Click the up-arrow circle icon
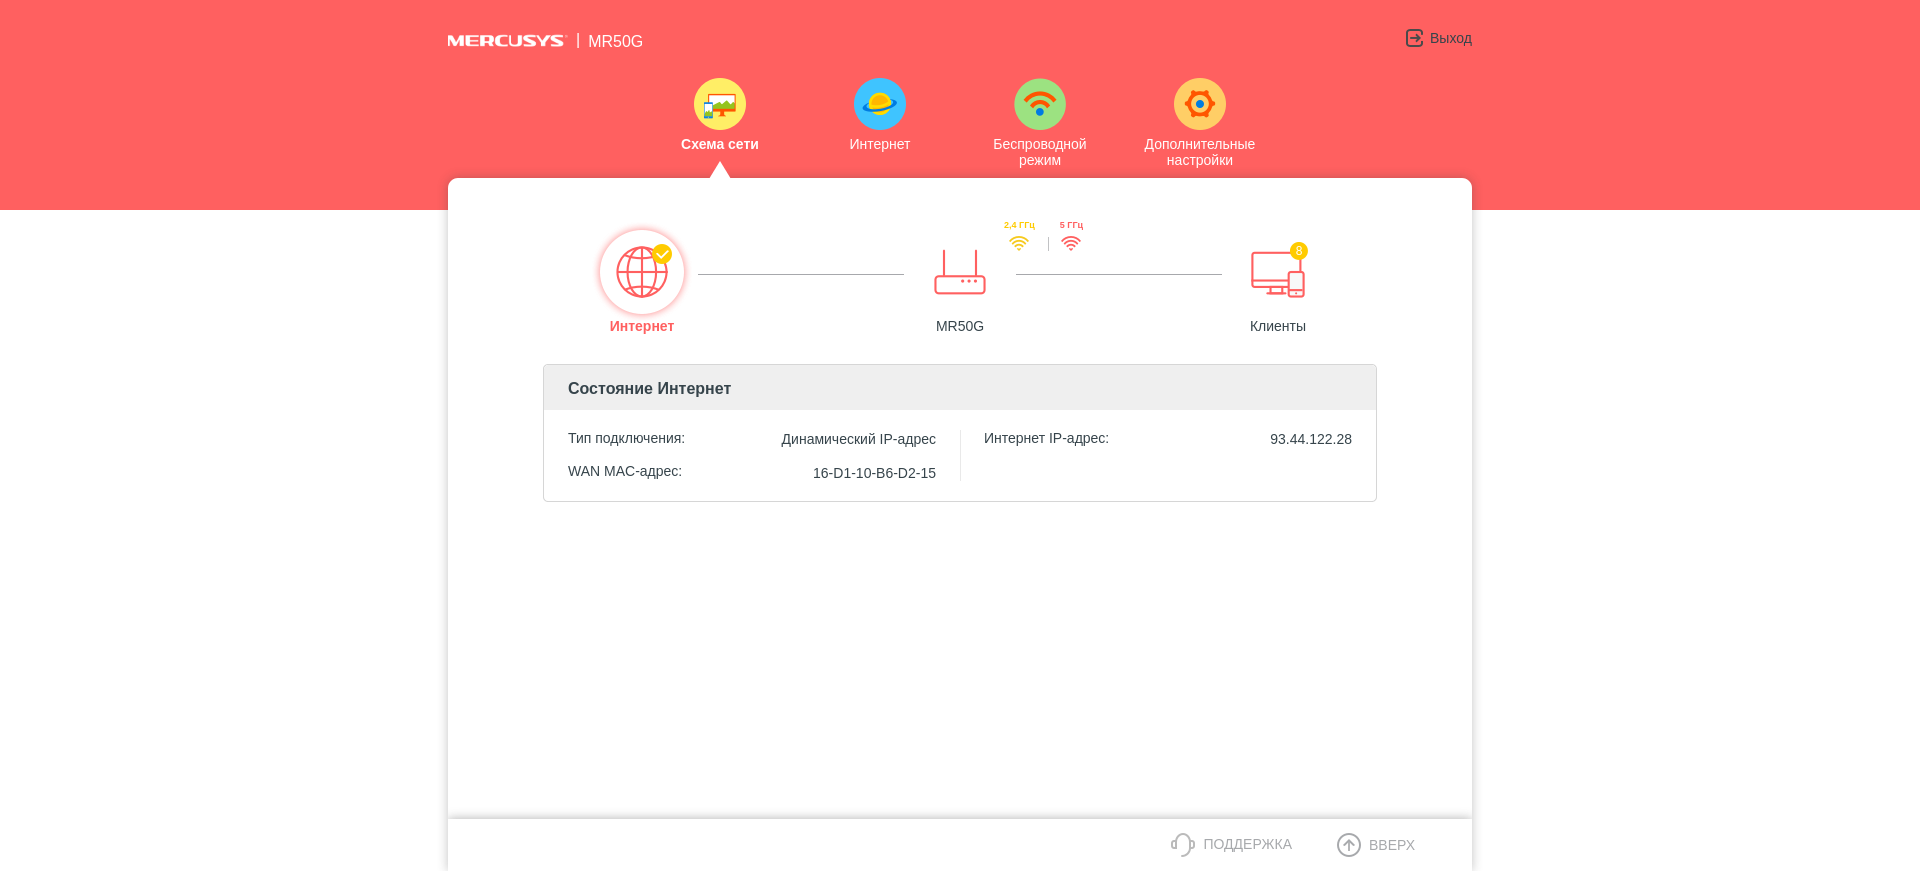This screenshot has width=1920, height=871. (x=1349, y=845)
